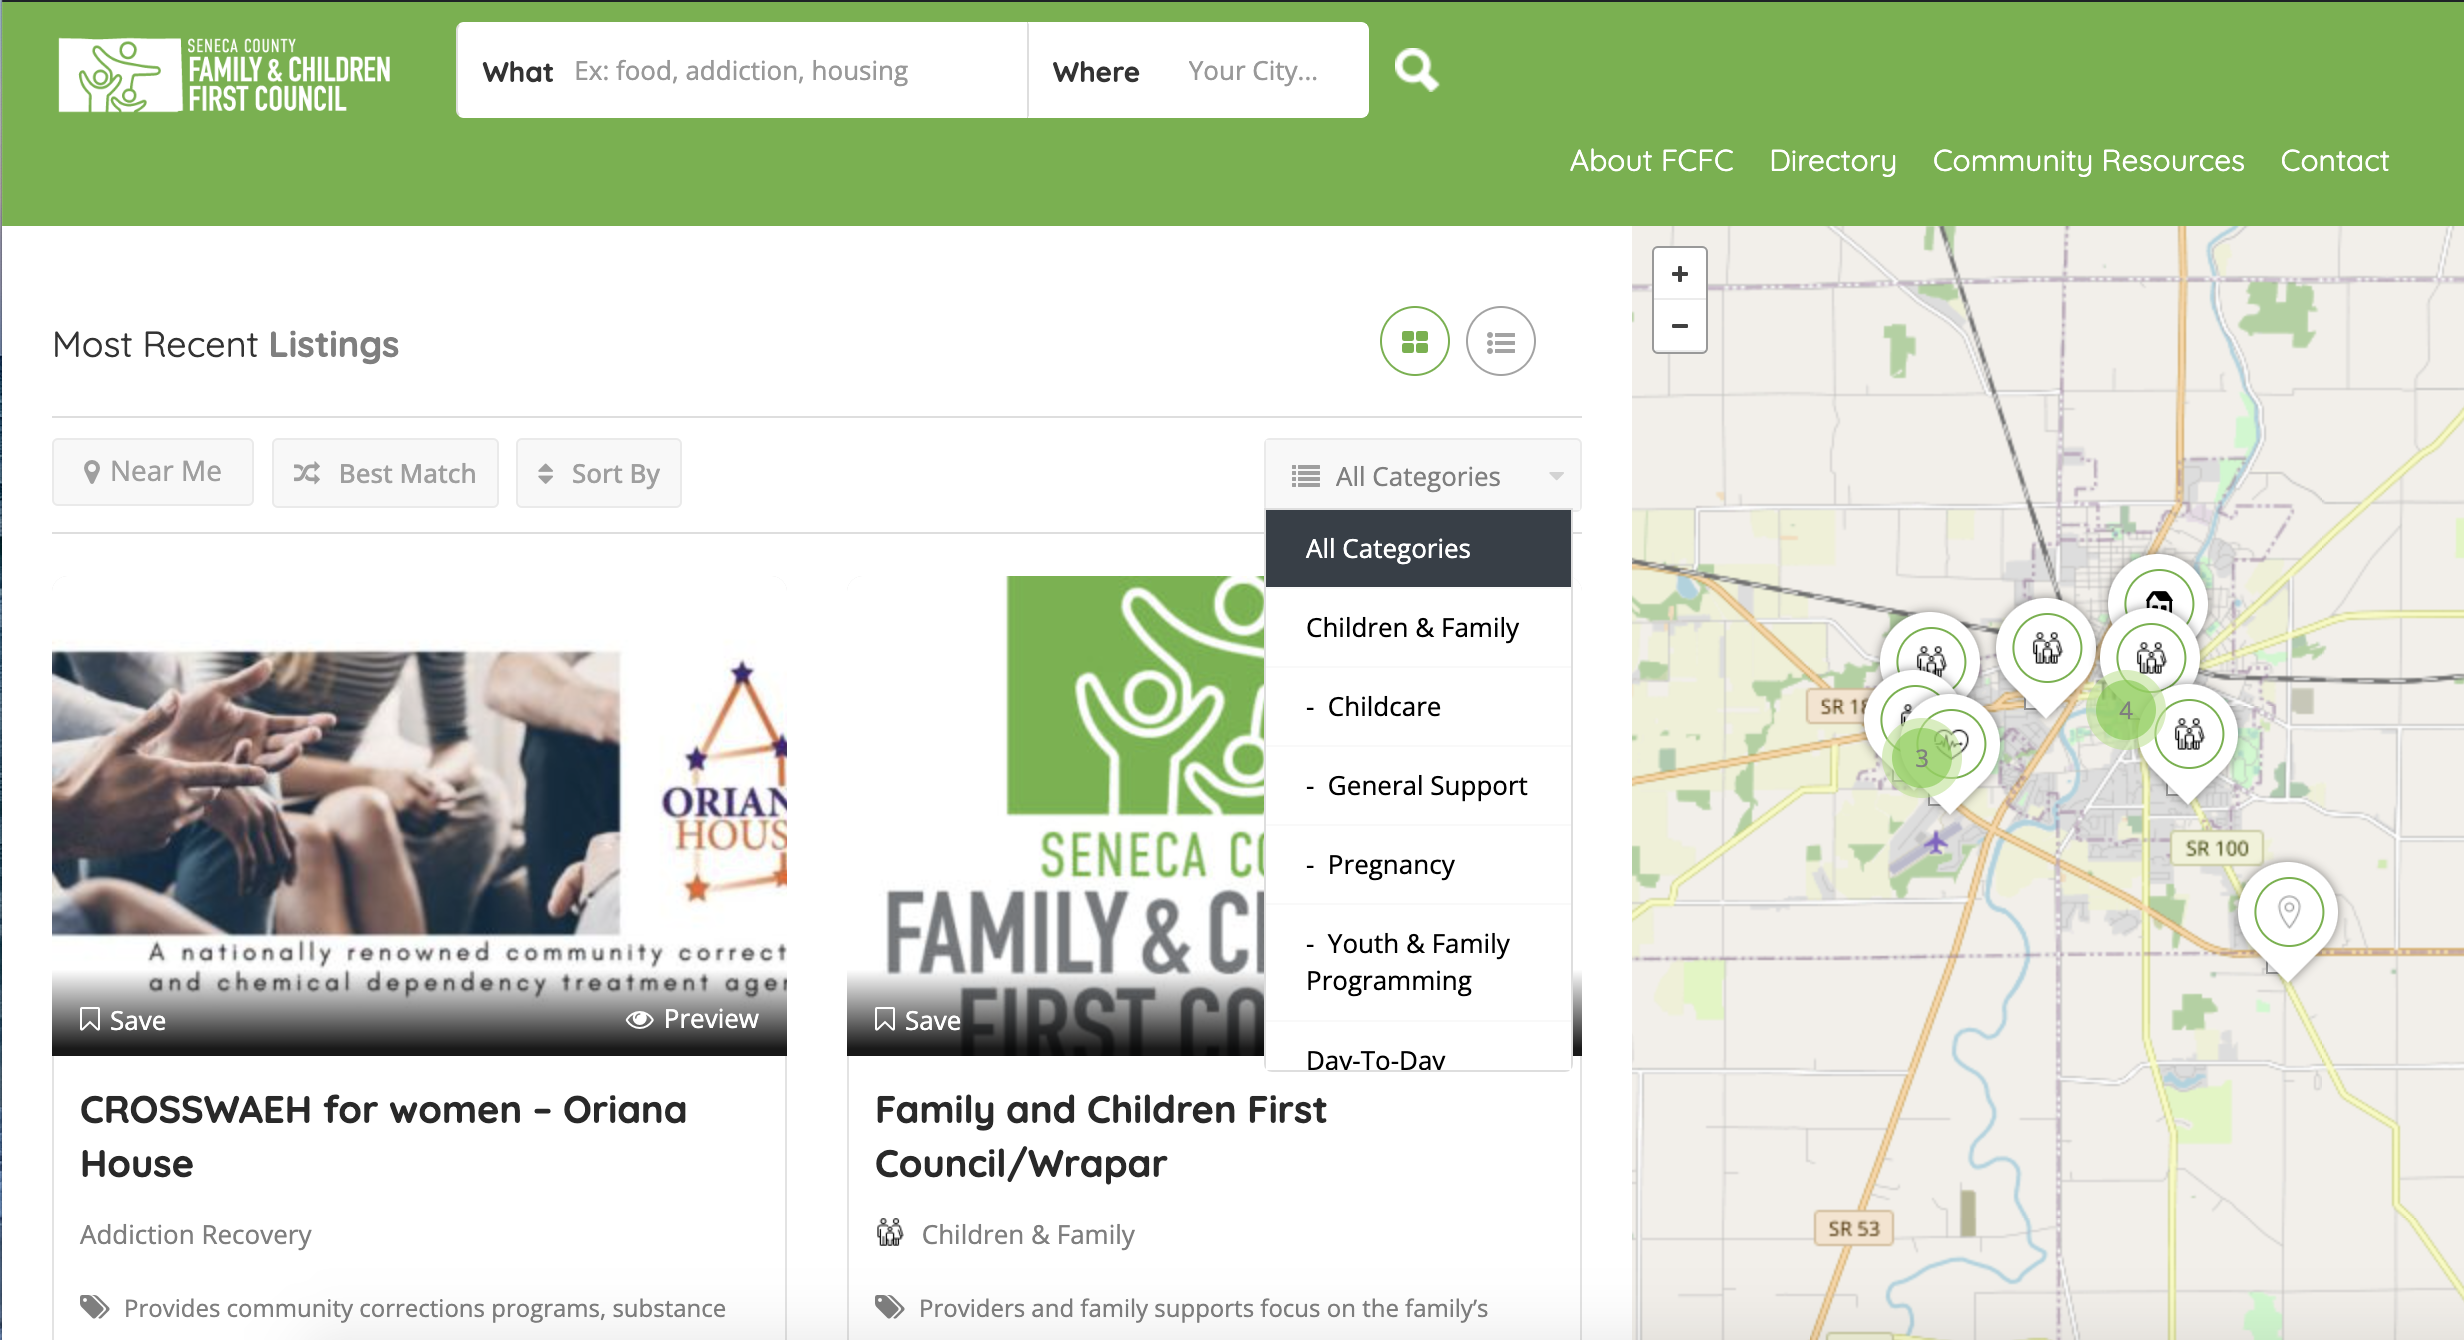The width and height of the screenshot is (2464, 1340).
Task: Click the Best Match button
Action: point(385,474)
